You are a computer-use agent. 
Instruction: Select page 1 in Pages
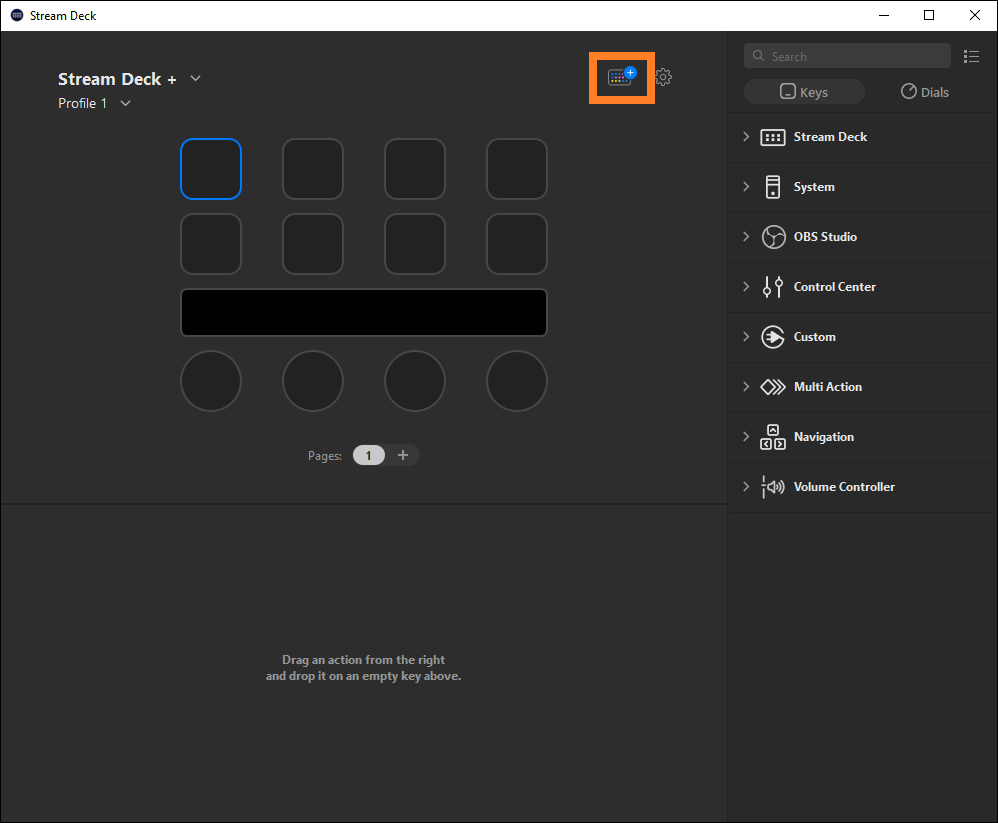pos(369,455)
